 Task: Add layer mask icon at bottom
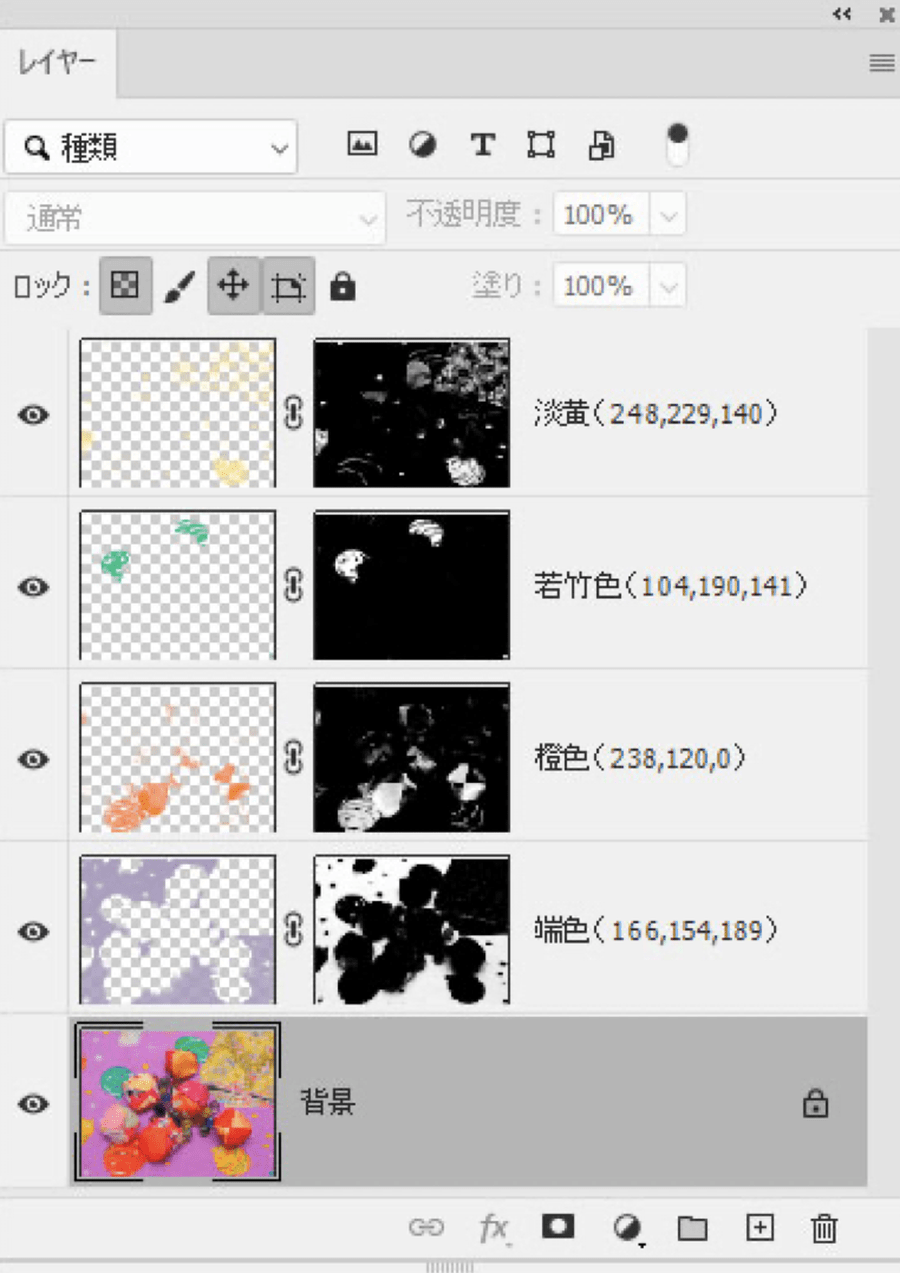point(558,1226)
